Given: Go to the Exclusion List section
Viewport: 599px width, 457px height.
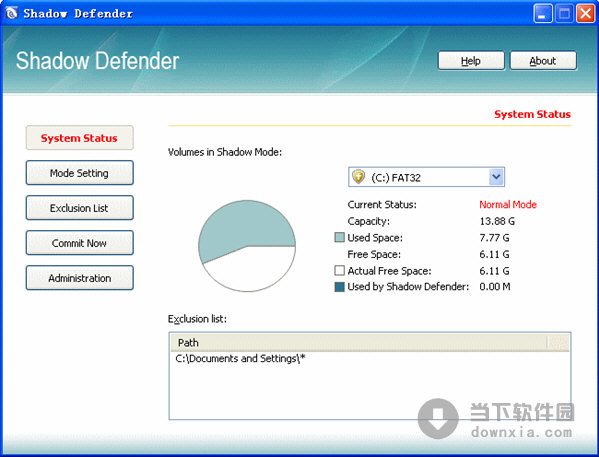Looking at the screenshot, I should [79, 208].
